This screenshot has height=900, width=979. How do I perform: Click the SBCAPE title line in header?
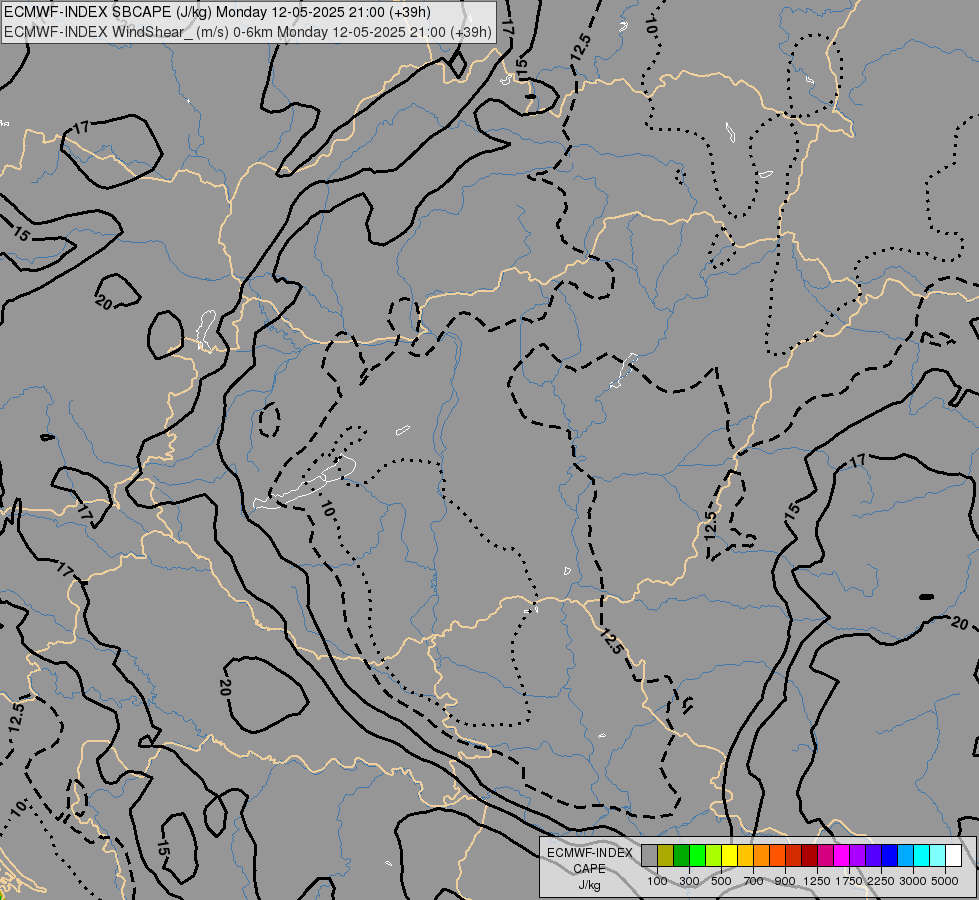tap(217, 12)
